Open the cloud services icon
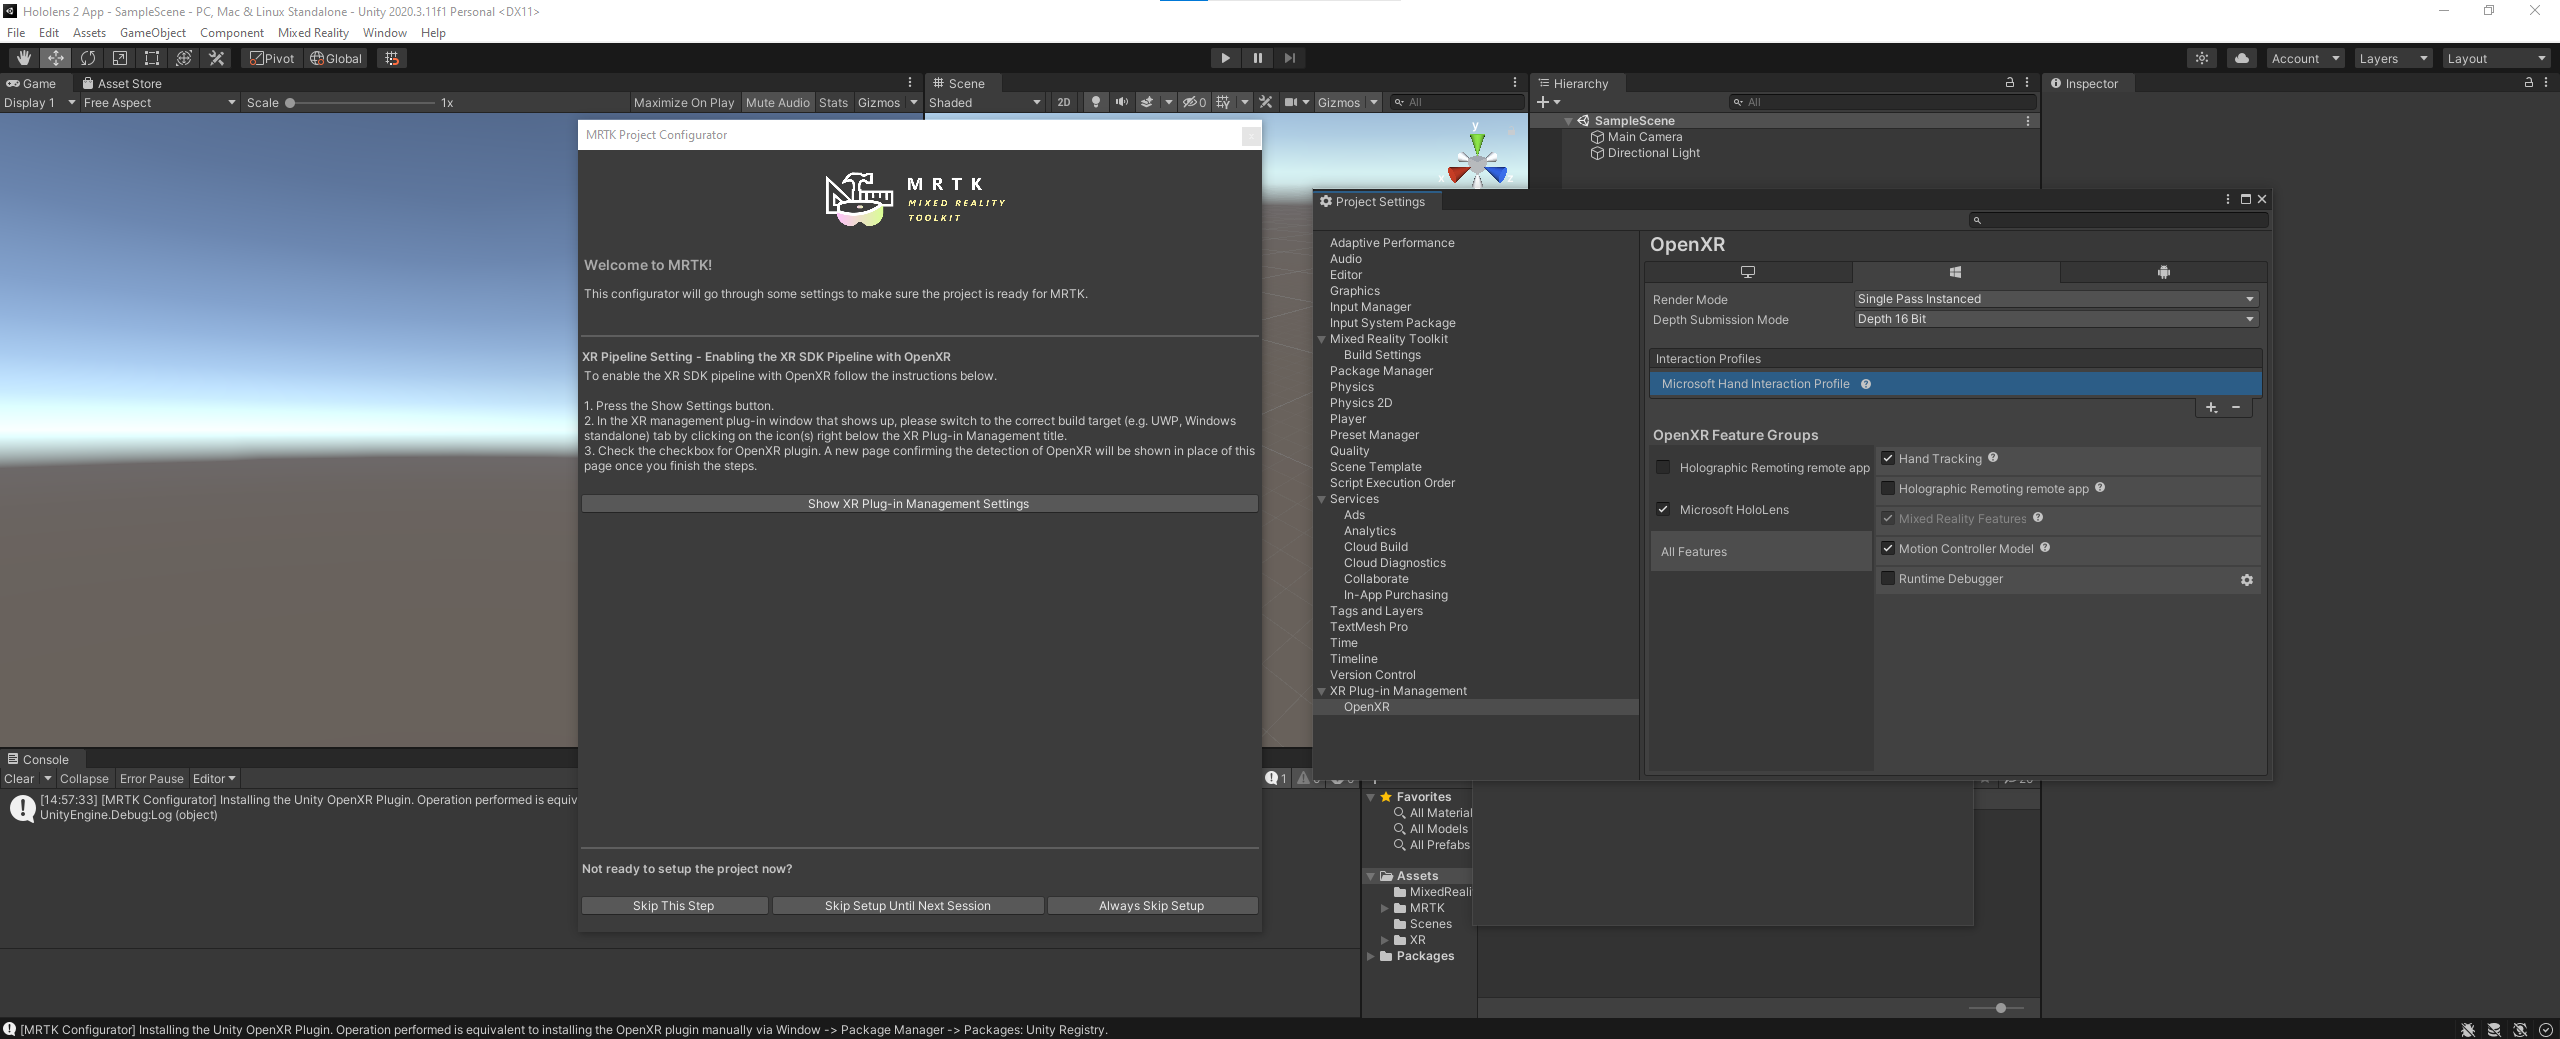2560x1039 pixels. coord(2242,58)
